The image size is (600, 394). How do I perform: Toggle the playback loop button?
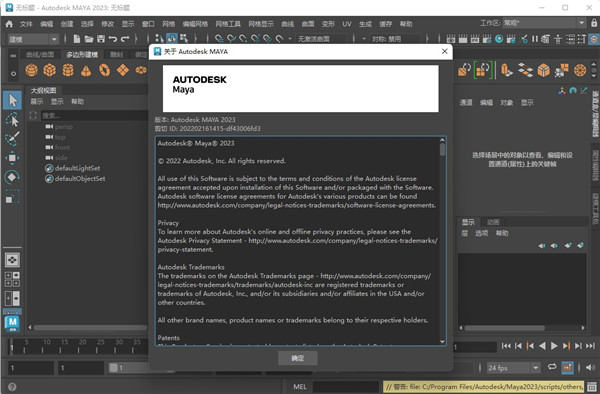(x=552, y=367)
